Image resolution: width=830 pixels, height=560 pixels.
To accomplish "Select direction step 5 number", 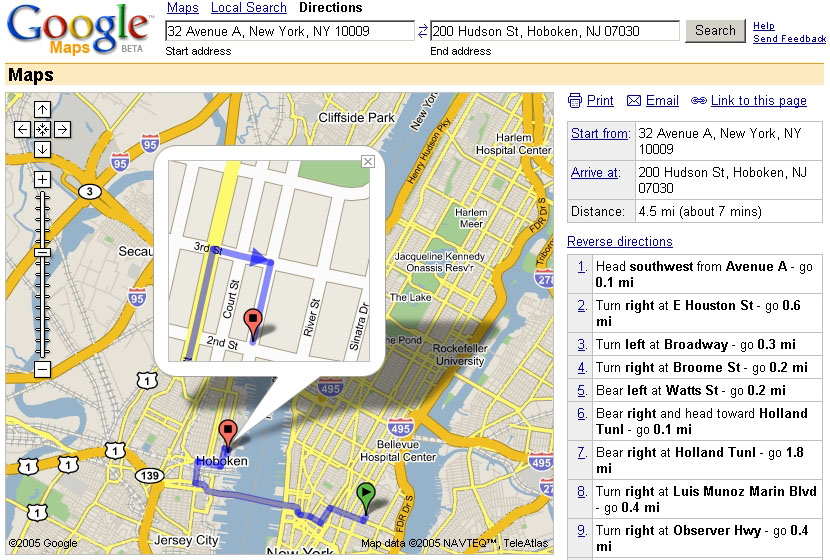I will (582, 391).
